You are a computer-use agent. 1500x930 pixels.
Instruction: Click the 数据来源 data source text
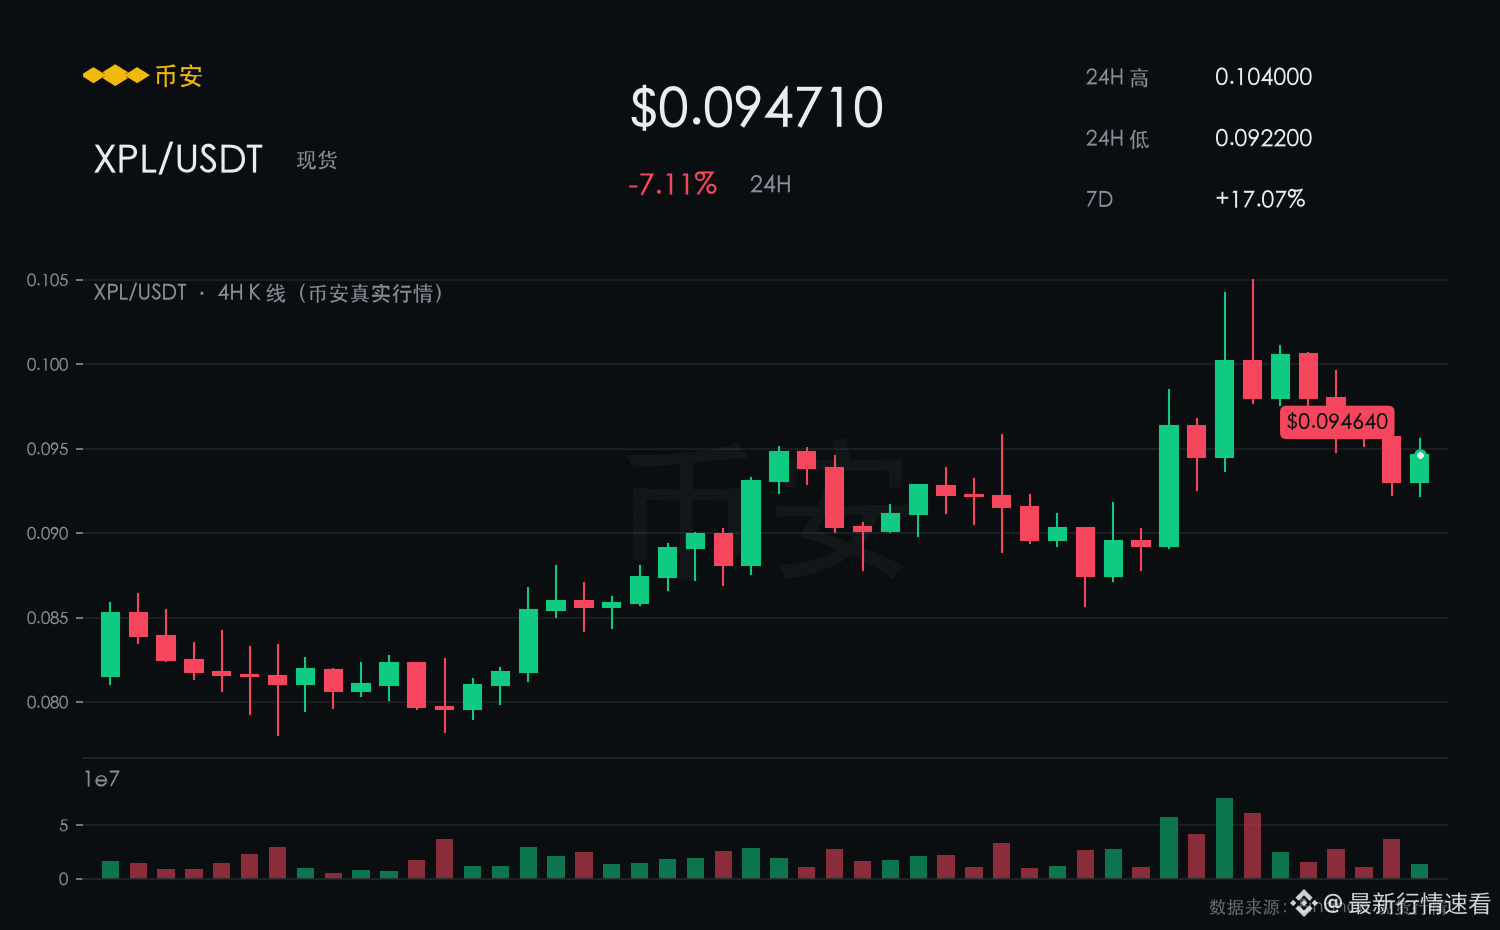[x=1245, y=907]
